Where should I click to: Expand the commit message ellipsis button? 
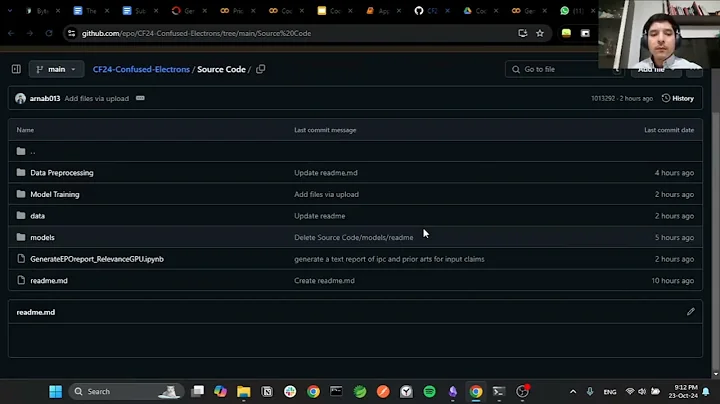point(140,98)
